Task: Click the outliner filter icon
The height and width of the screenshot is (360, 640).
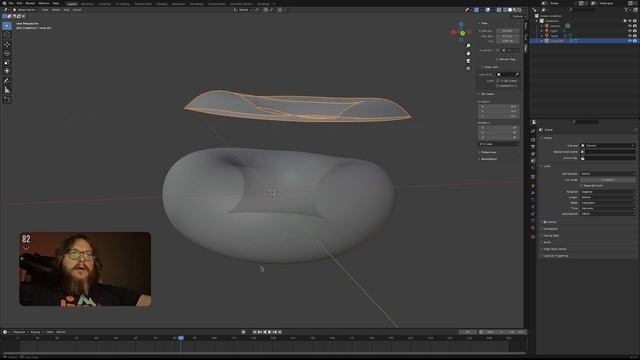Action: point(627,10)
